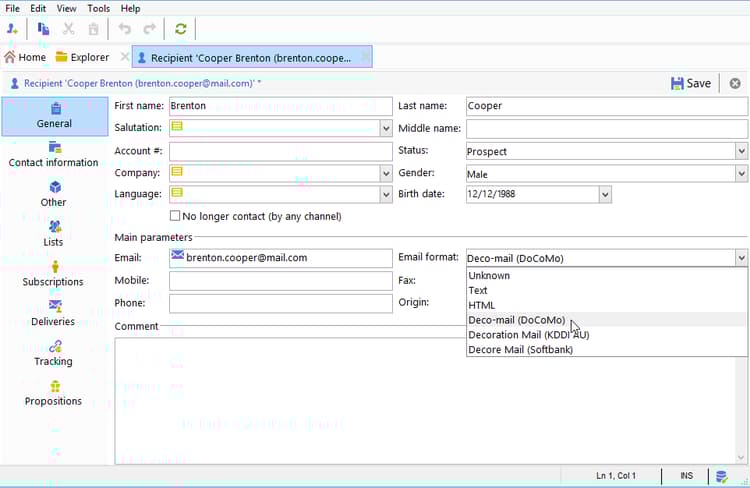Click the database icon in status bar
The width and height of the screenshot is (750, 488).
(721, 476)
